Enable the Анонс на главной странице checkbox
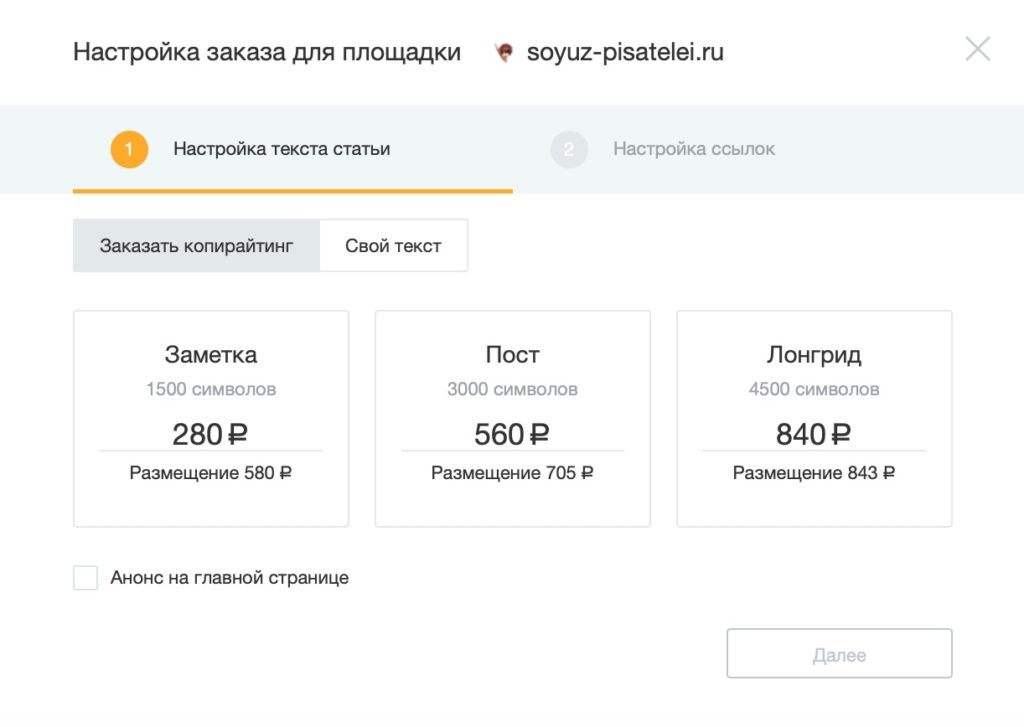The width and height of the screenshot is (1024, 727). tap(85, 577)
